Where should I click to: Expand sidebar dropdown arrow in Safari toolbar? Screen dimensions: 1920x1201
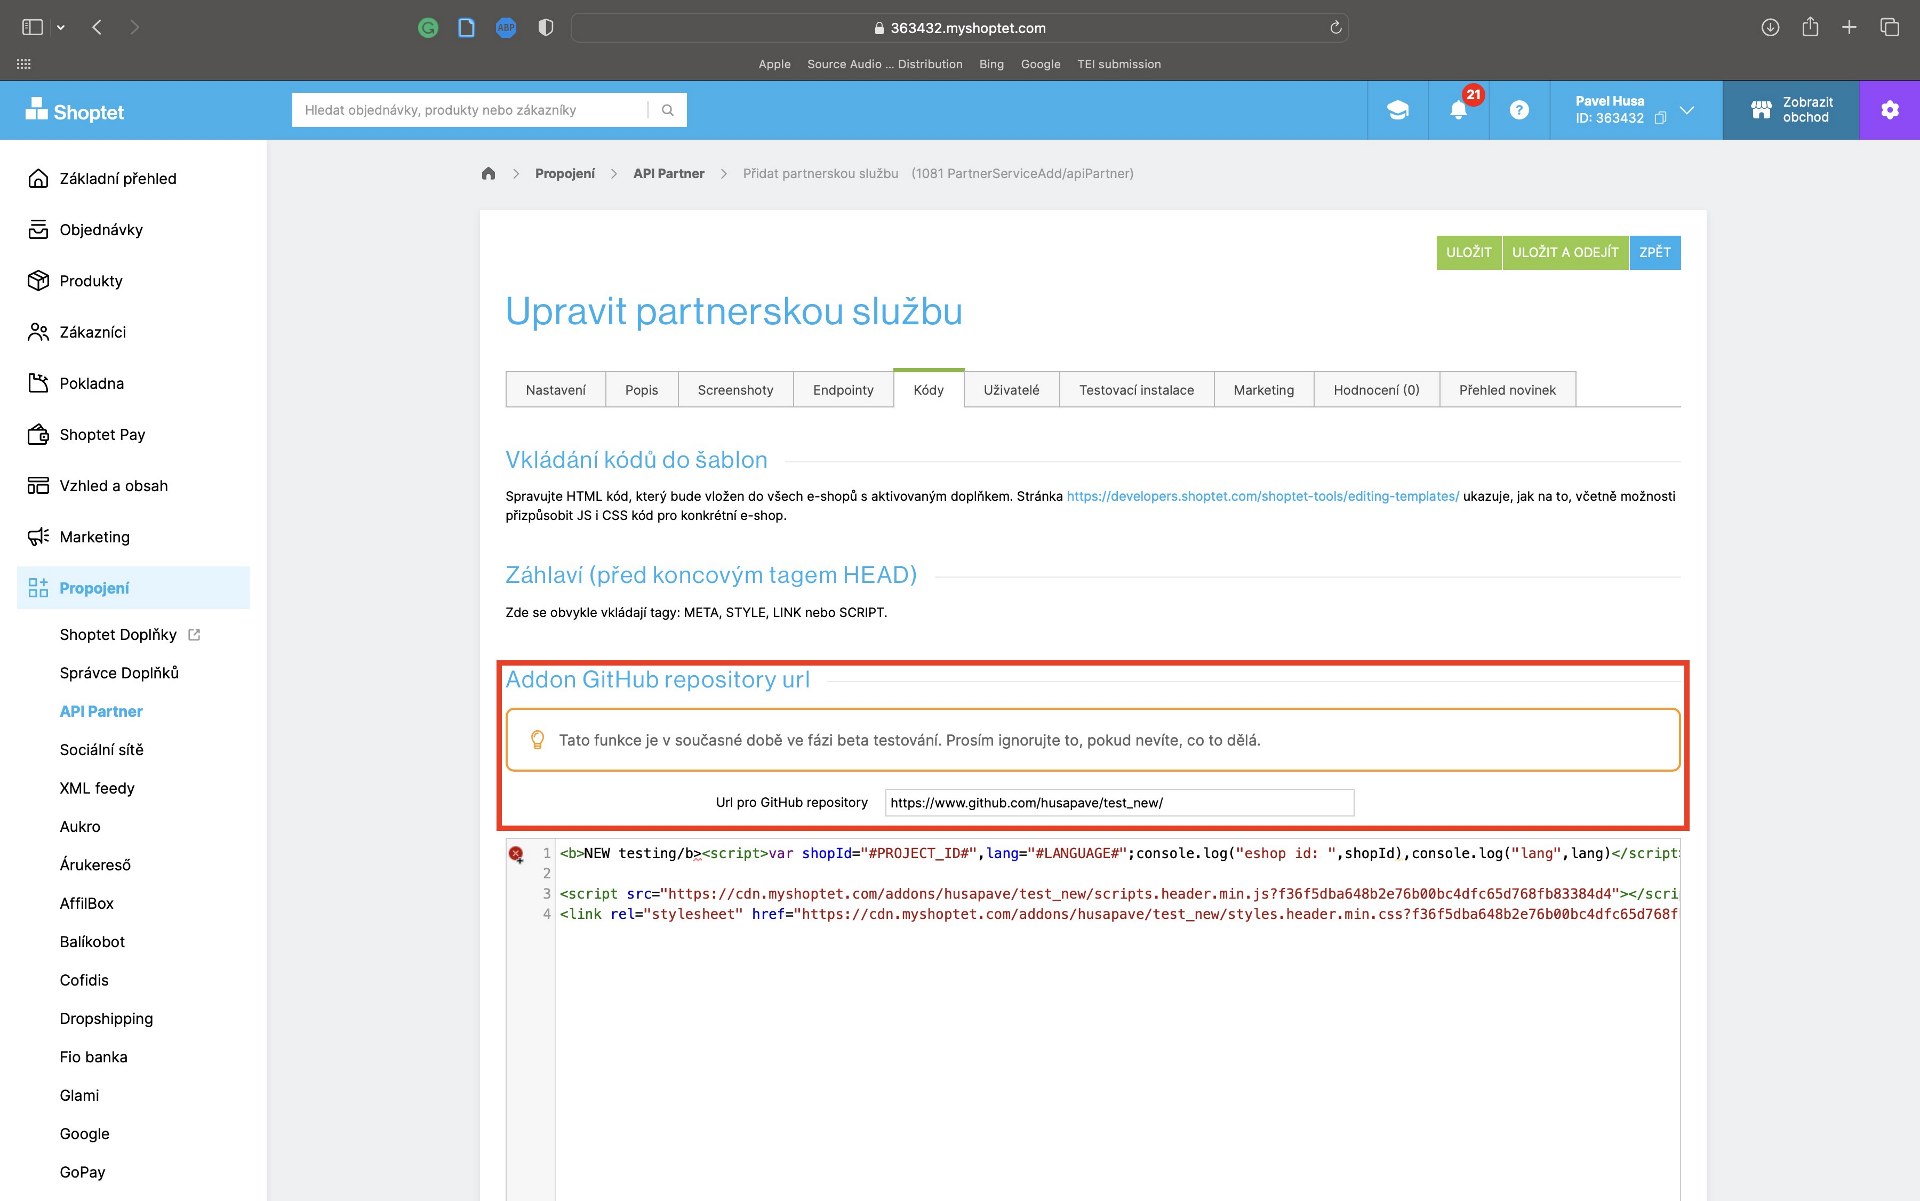click(x=61, y=28)
